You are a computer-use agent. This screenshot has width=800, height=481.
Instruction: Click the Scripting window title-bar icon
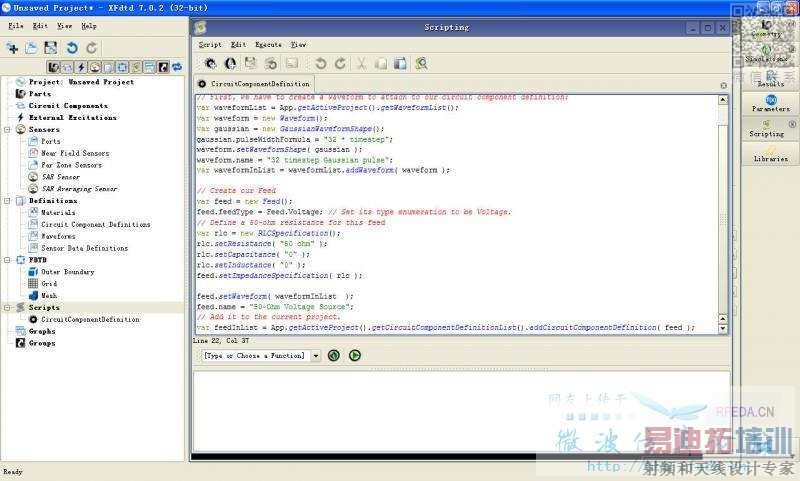(x=201, y=28)
